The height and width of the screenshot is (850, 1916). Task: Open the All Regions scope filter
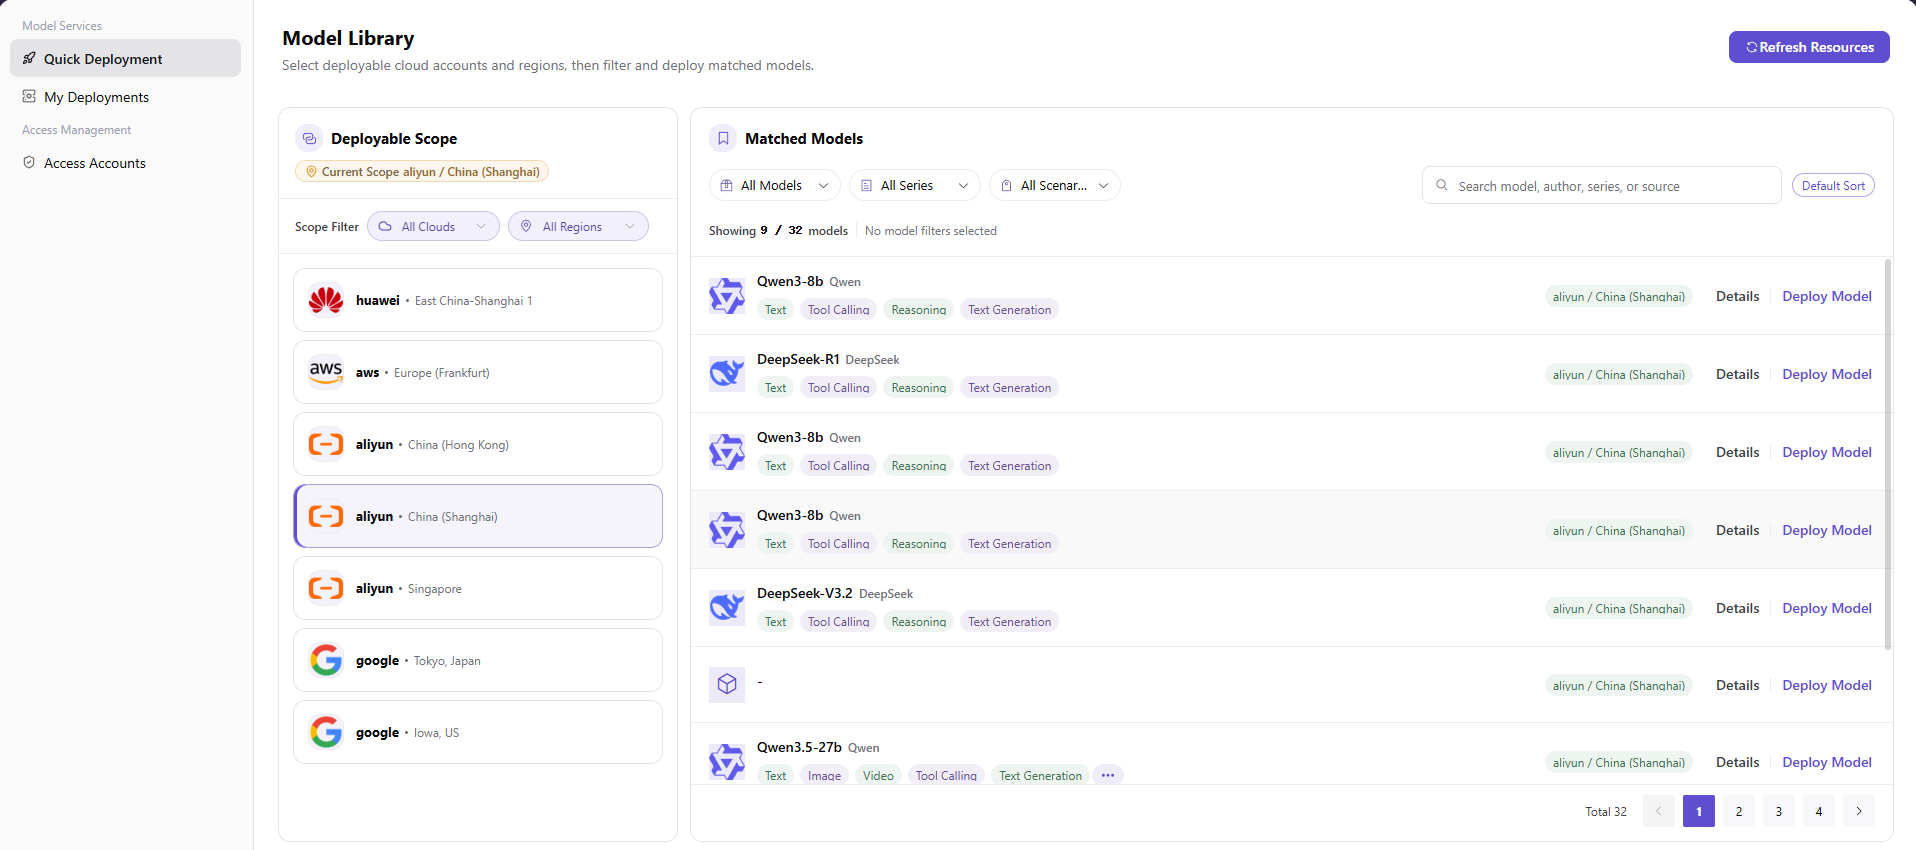pyautogui.click(x=578, y=227)
